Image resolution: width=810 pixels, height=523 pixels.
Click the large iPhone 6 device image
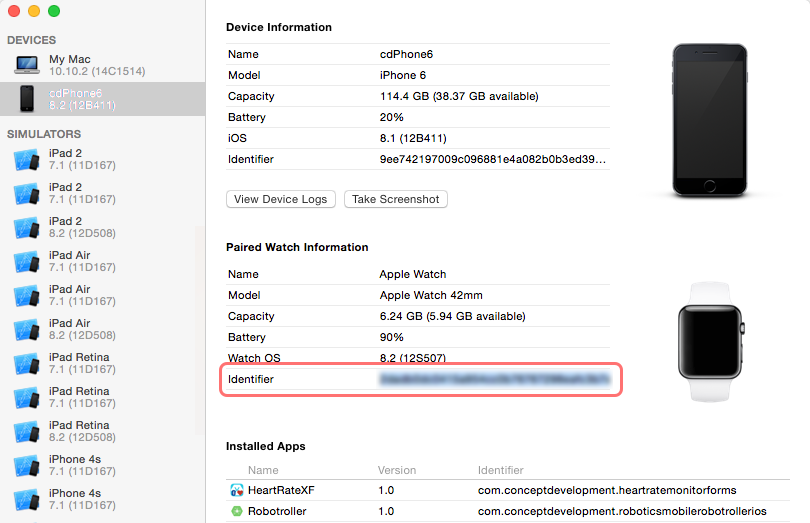click(x=710, y=120)
